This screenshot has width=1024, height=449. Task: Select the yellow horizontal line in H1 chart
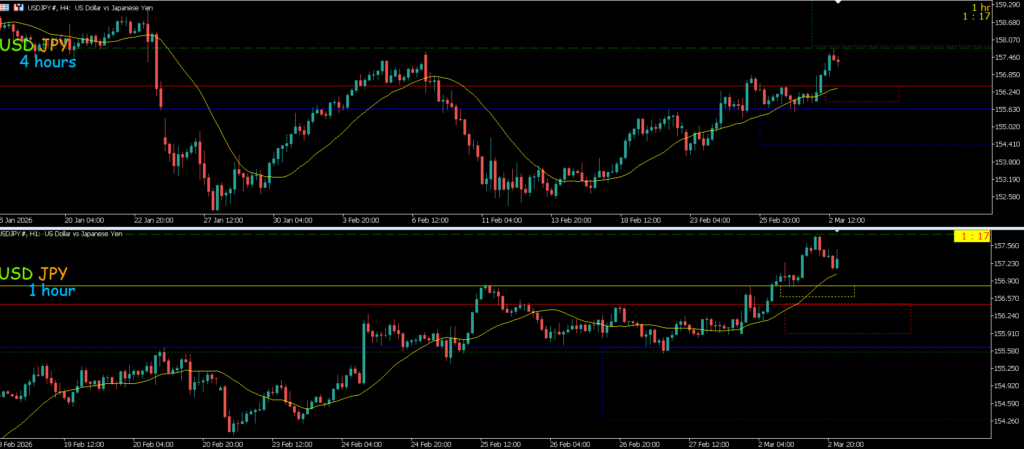coord(300,286)
